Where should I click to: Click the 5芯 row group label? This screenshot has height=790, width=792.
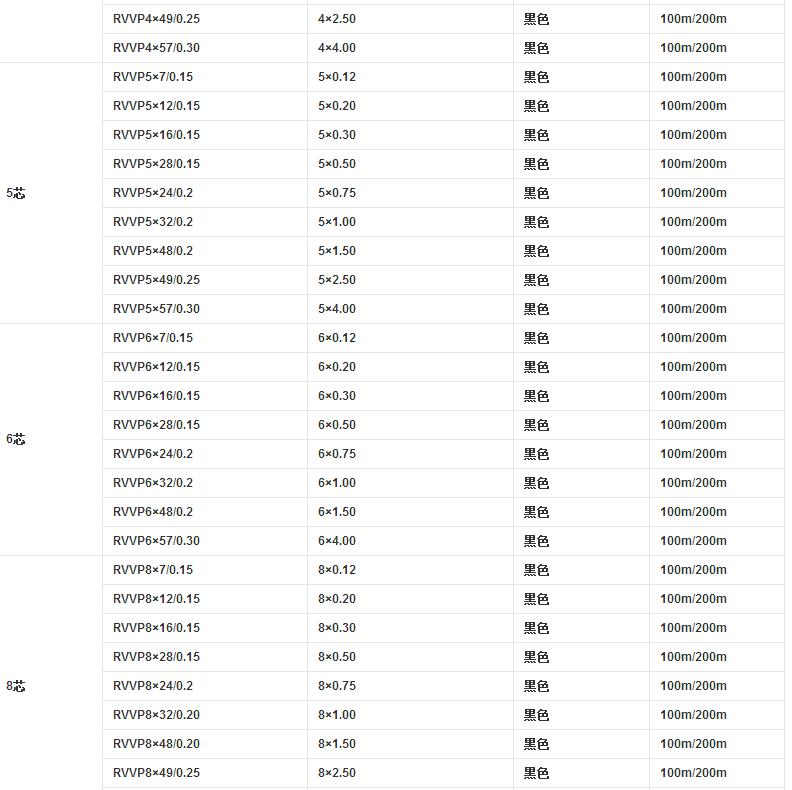point(16,193)
